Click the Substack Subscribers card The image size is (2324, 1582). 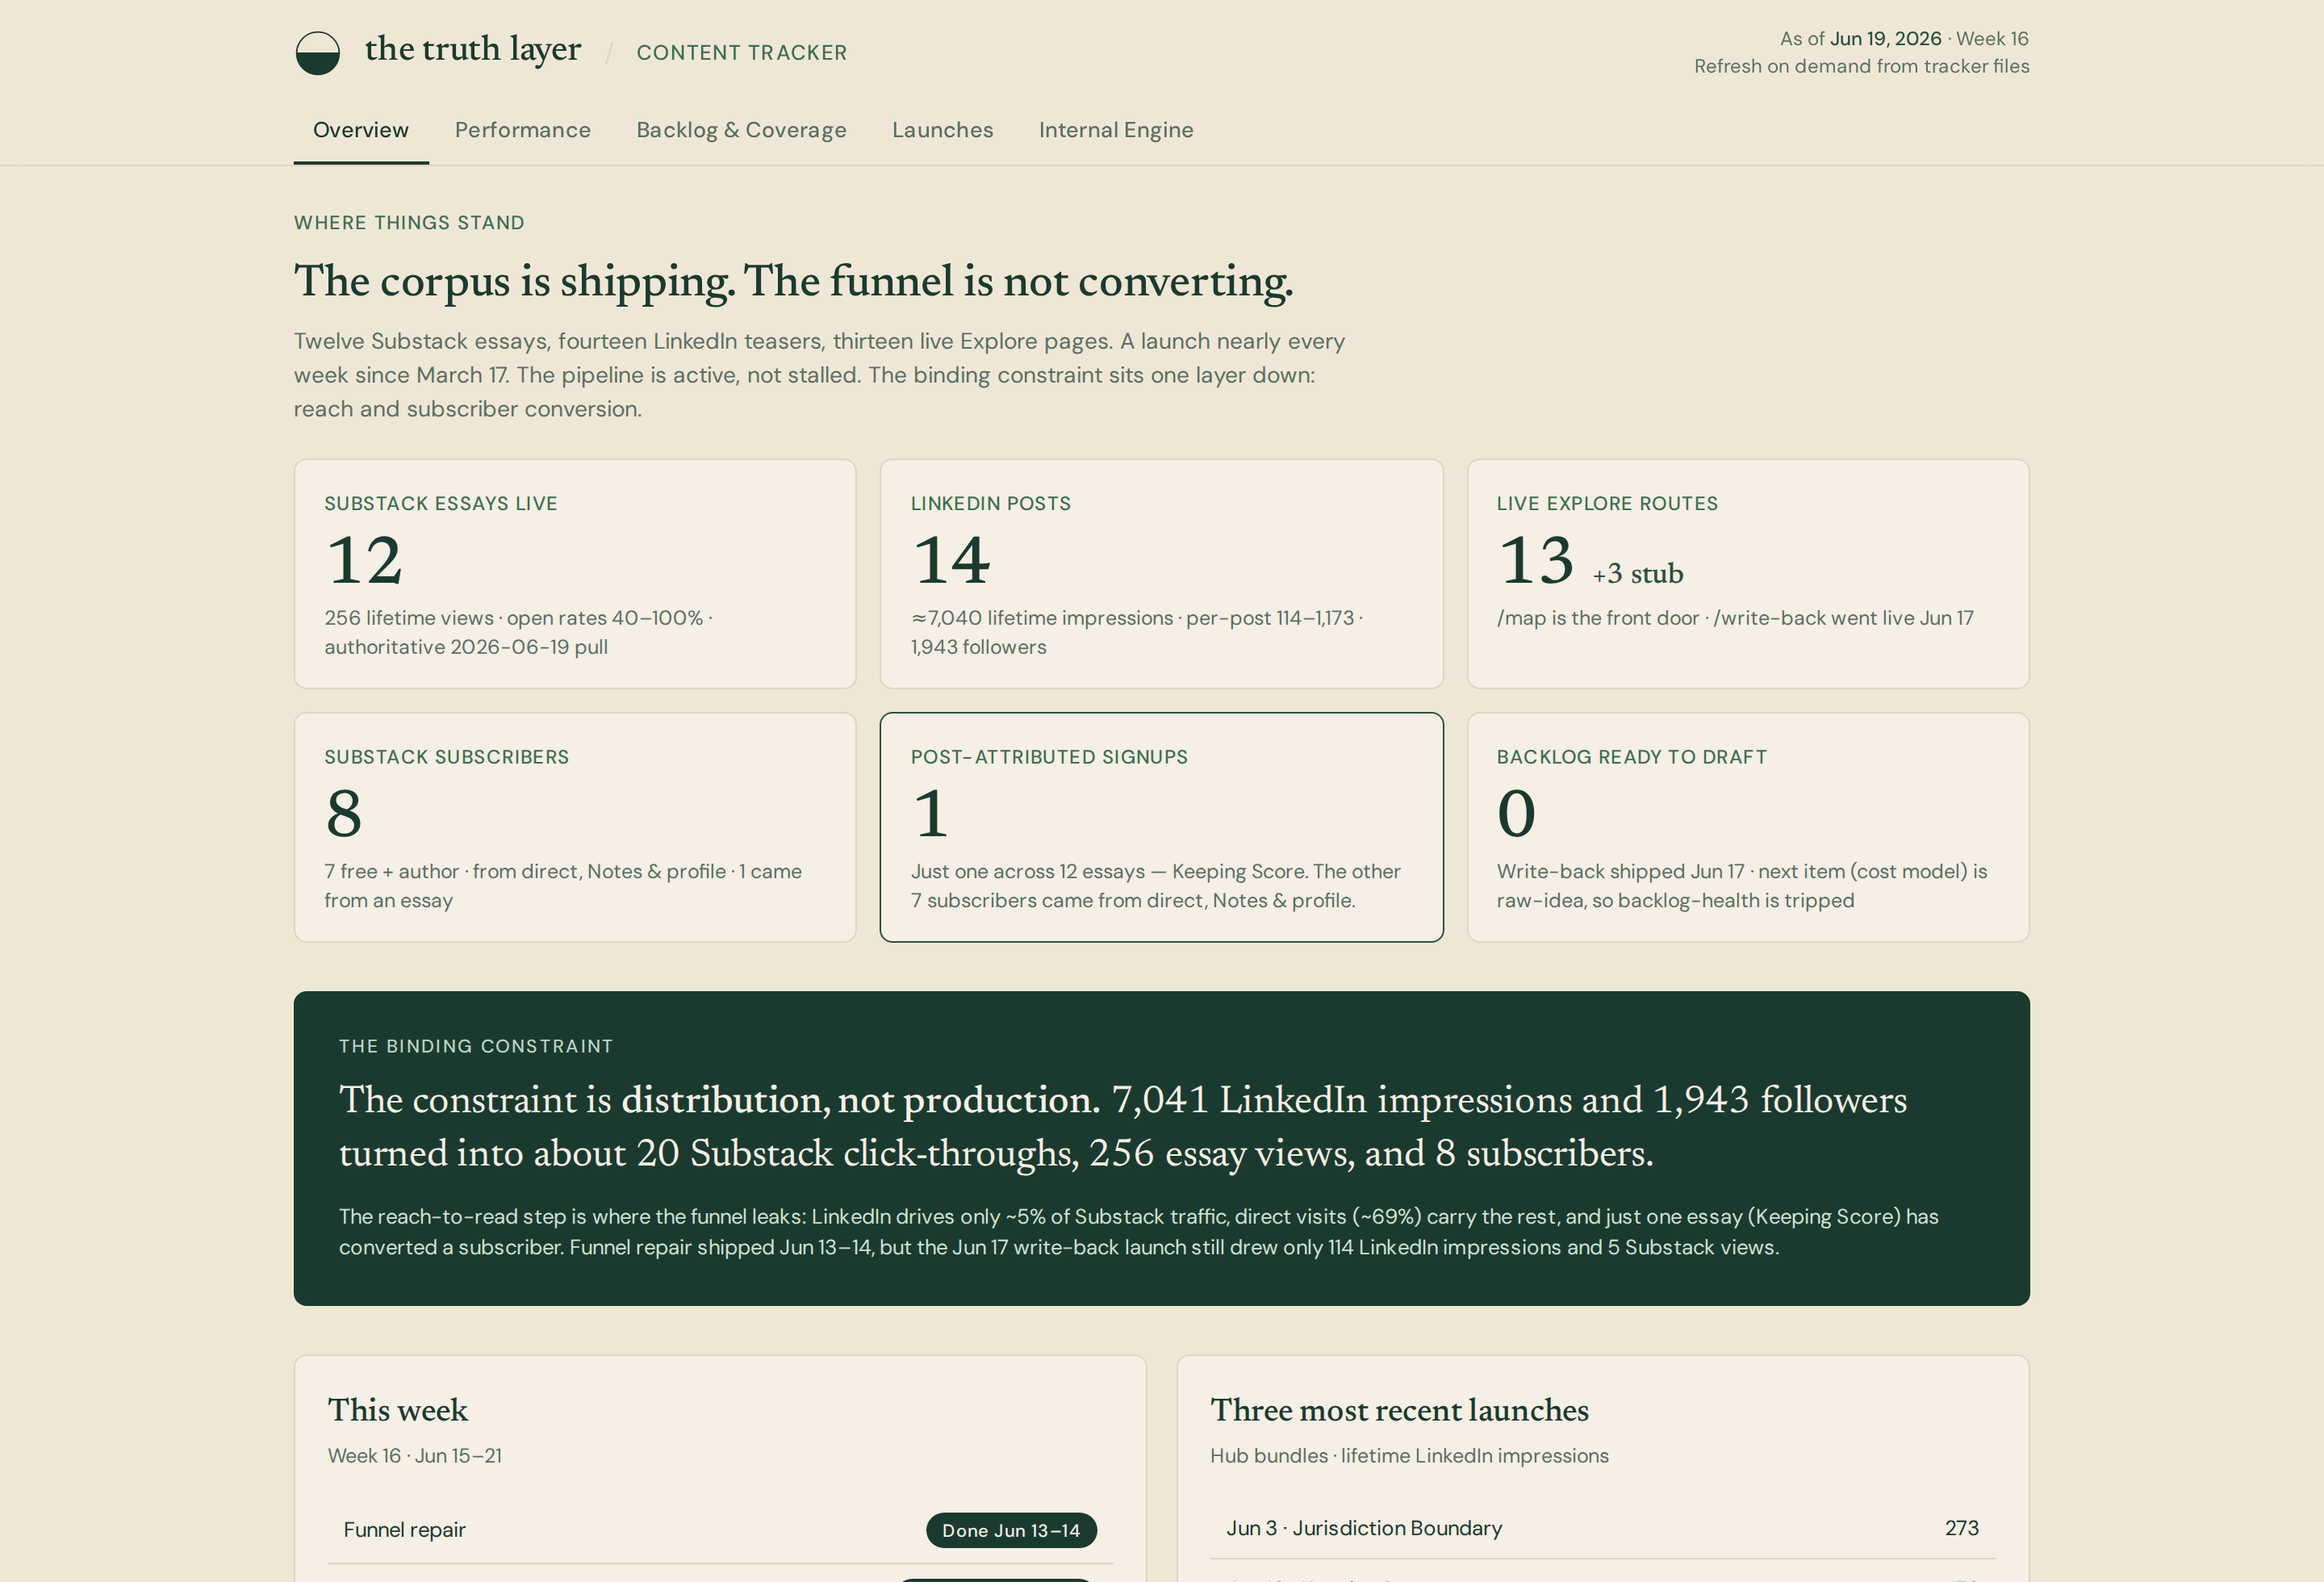tap(575, 827)
